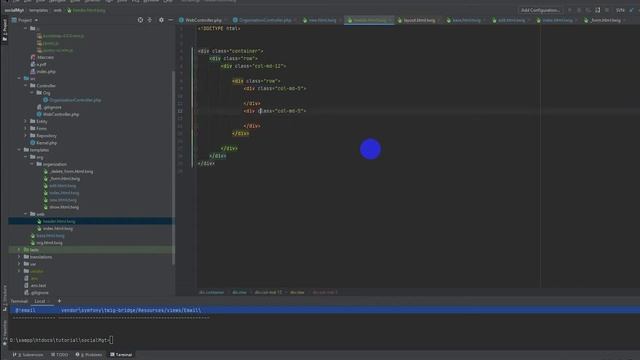Select WebController.php in project tree
The width and height of the screenshot is (640, 360).
point(61,114)
